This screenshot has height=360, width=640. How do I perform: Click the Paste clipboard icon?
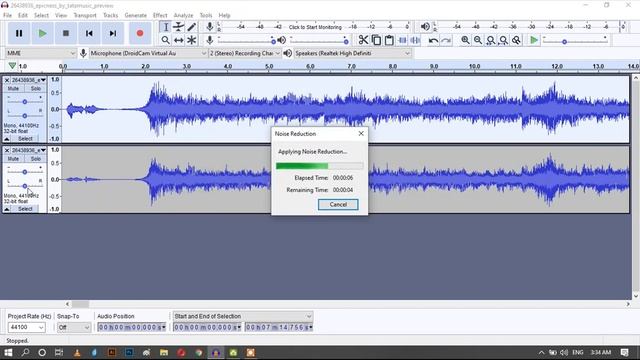(x=389, y=40)
